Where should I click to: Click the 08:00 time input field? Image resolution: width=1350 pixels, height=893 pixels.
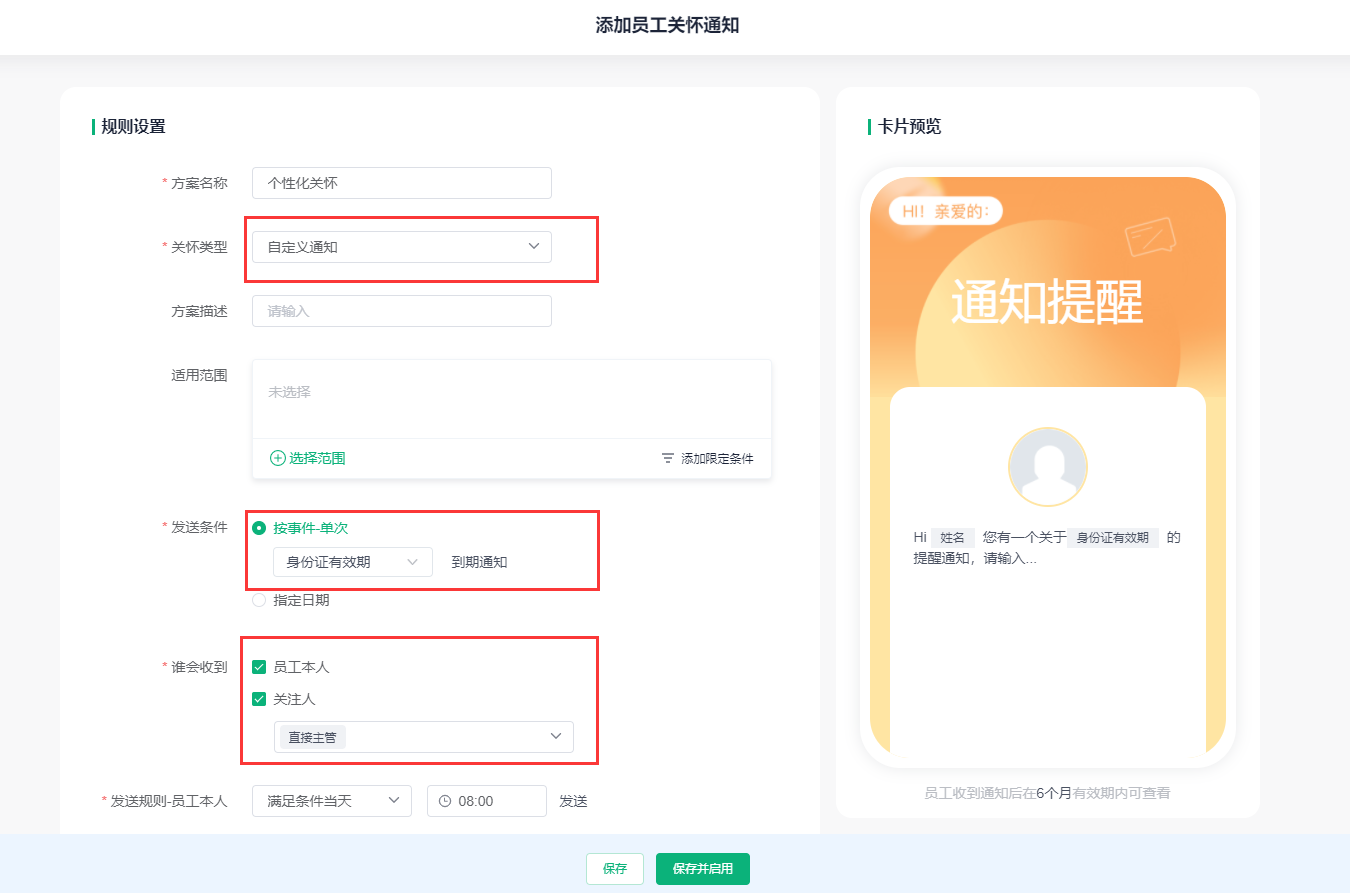[x=496, y=801]
